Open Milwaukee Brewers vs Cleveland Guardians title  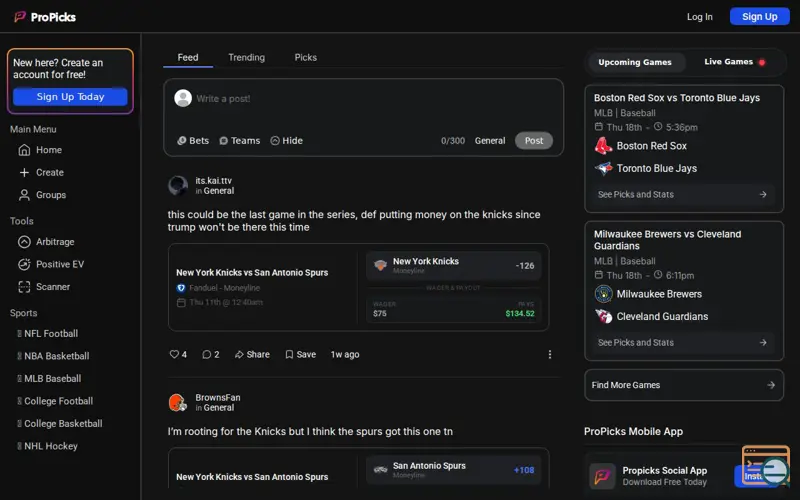click(x=667, y=240)
